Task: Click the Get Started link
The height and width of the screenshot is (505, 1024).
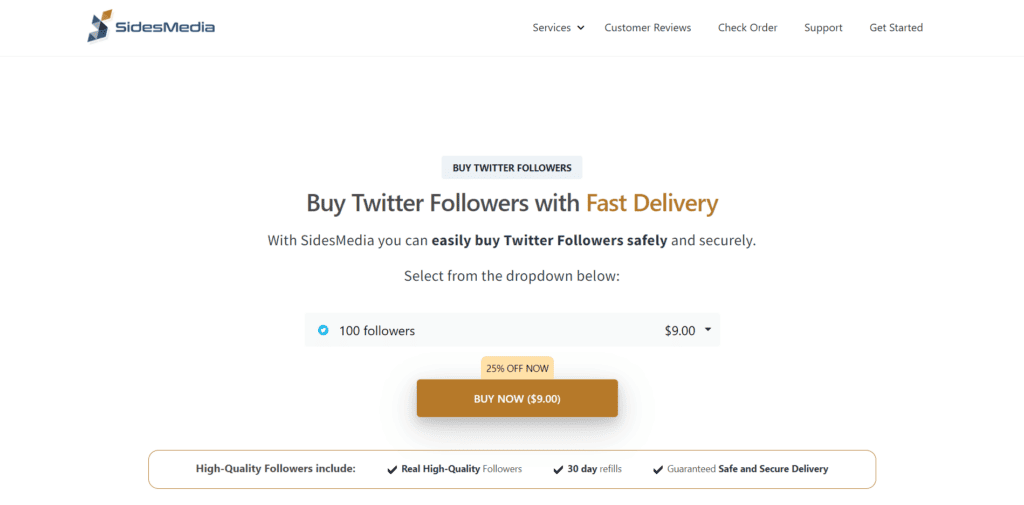Action: coord(896,28)
